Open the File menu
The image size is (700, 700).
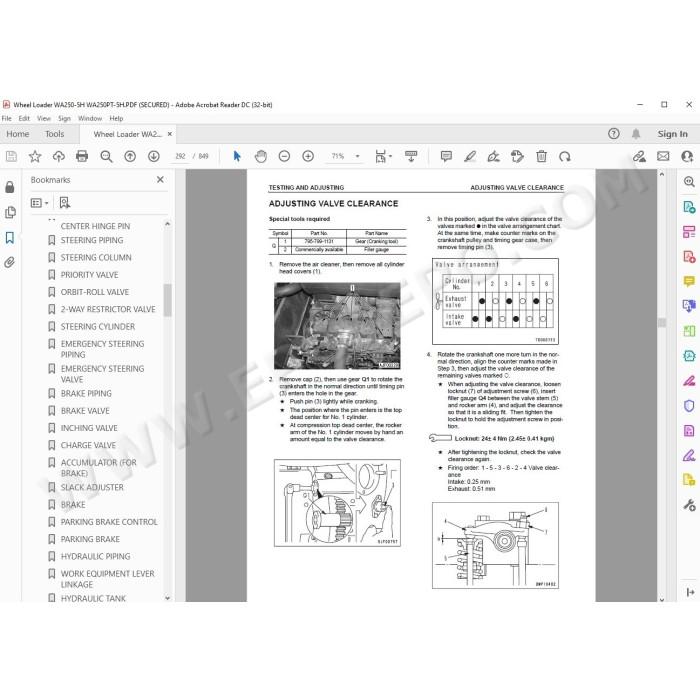[7, 118]
